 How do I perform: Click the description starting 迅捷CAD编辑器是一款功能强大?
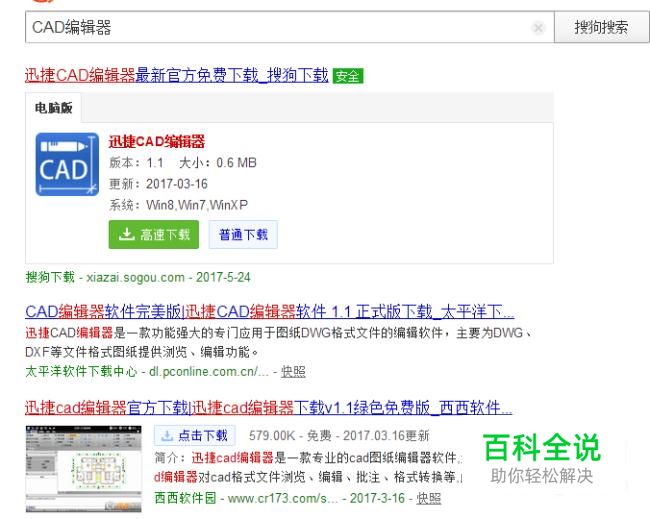[x=278, y=342]
